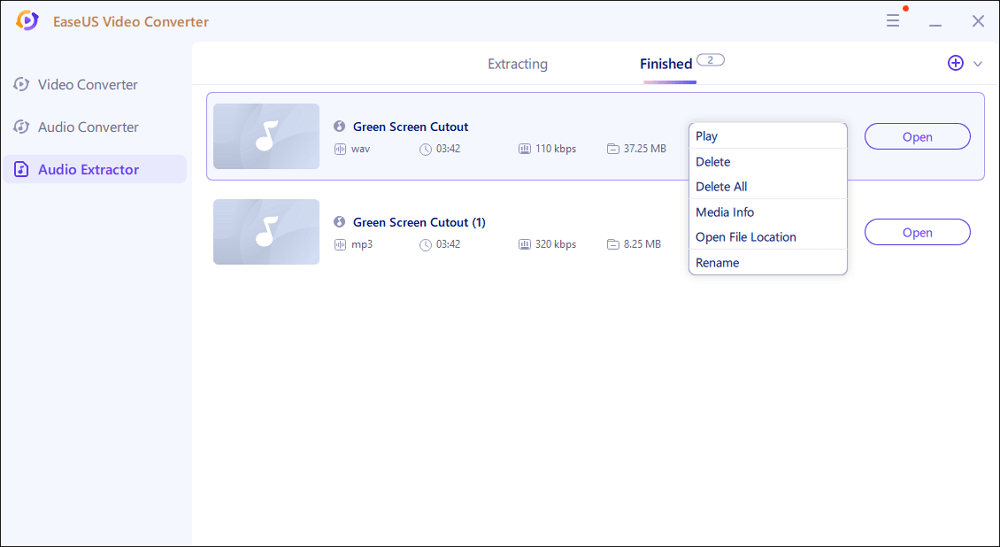Image resolution: width=1000 pixels, height=547 pixels.
Task: Click the EaseUS Video Converter logo icon
Action: (27, 21)
